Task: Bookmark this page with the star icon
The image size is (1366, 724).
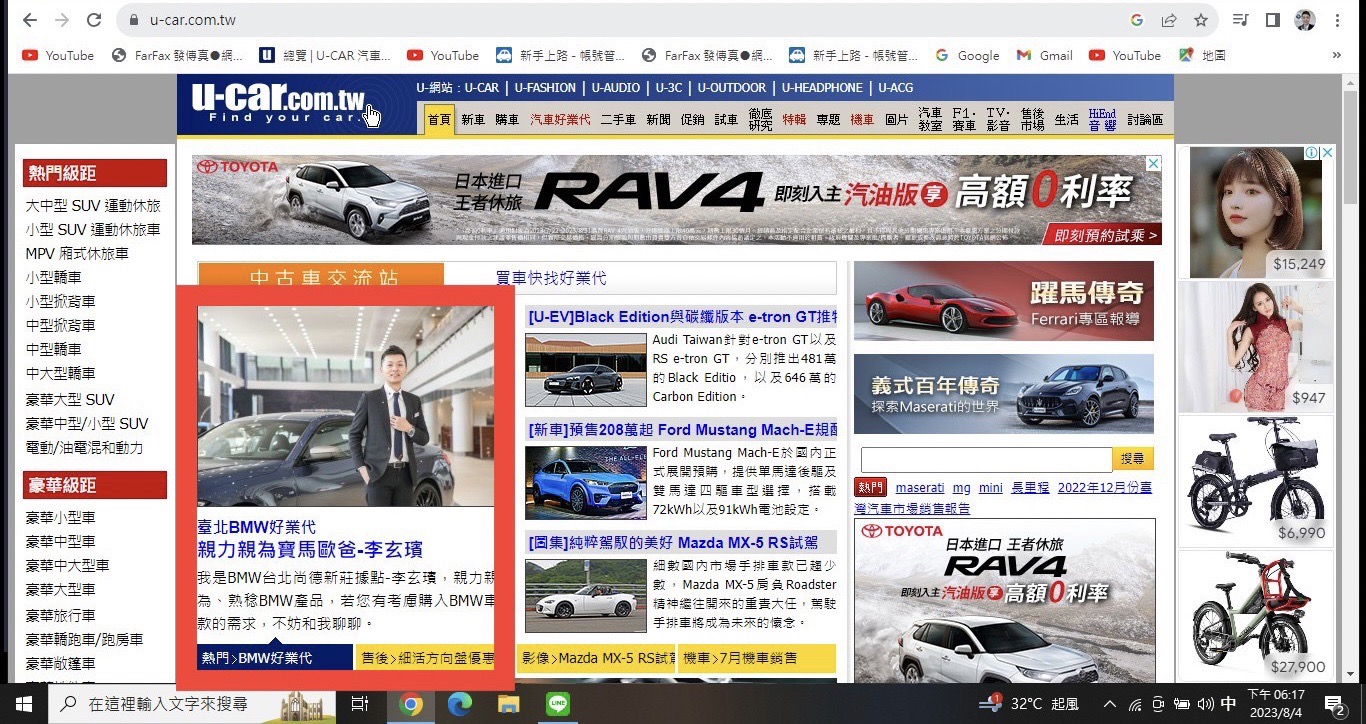Action: coord(1201,20)
